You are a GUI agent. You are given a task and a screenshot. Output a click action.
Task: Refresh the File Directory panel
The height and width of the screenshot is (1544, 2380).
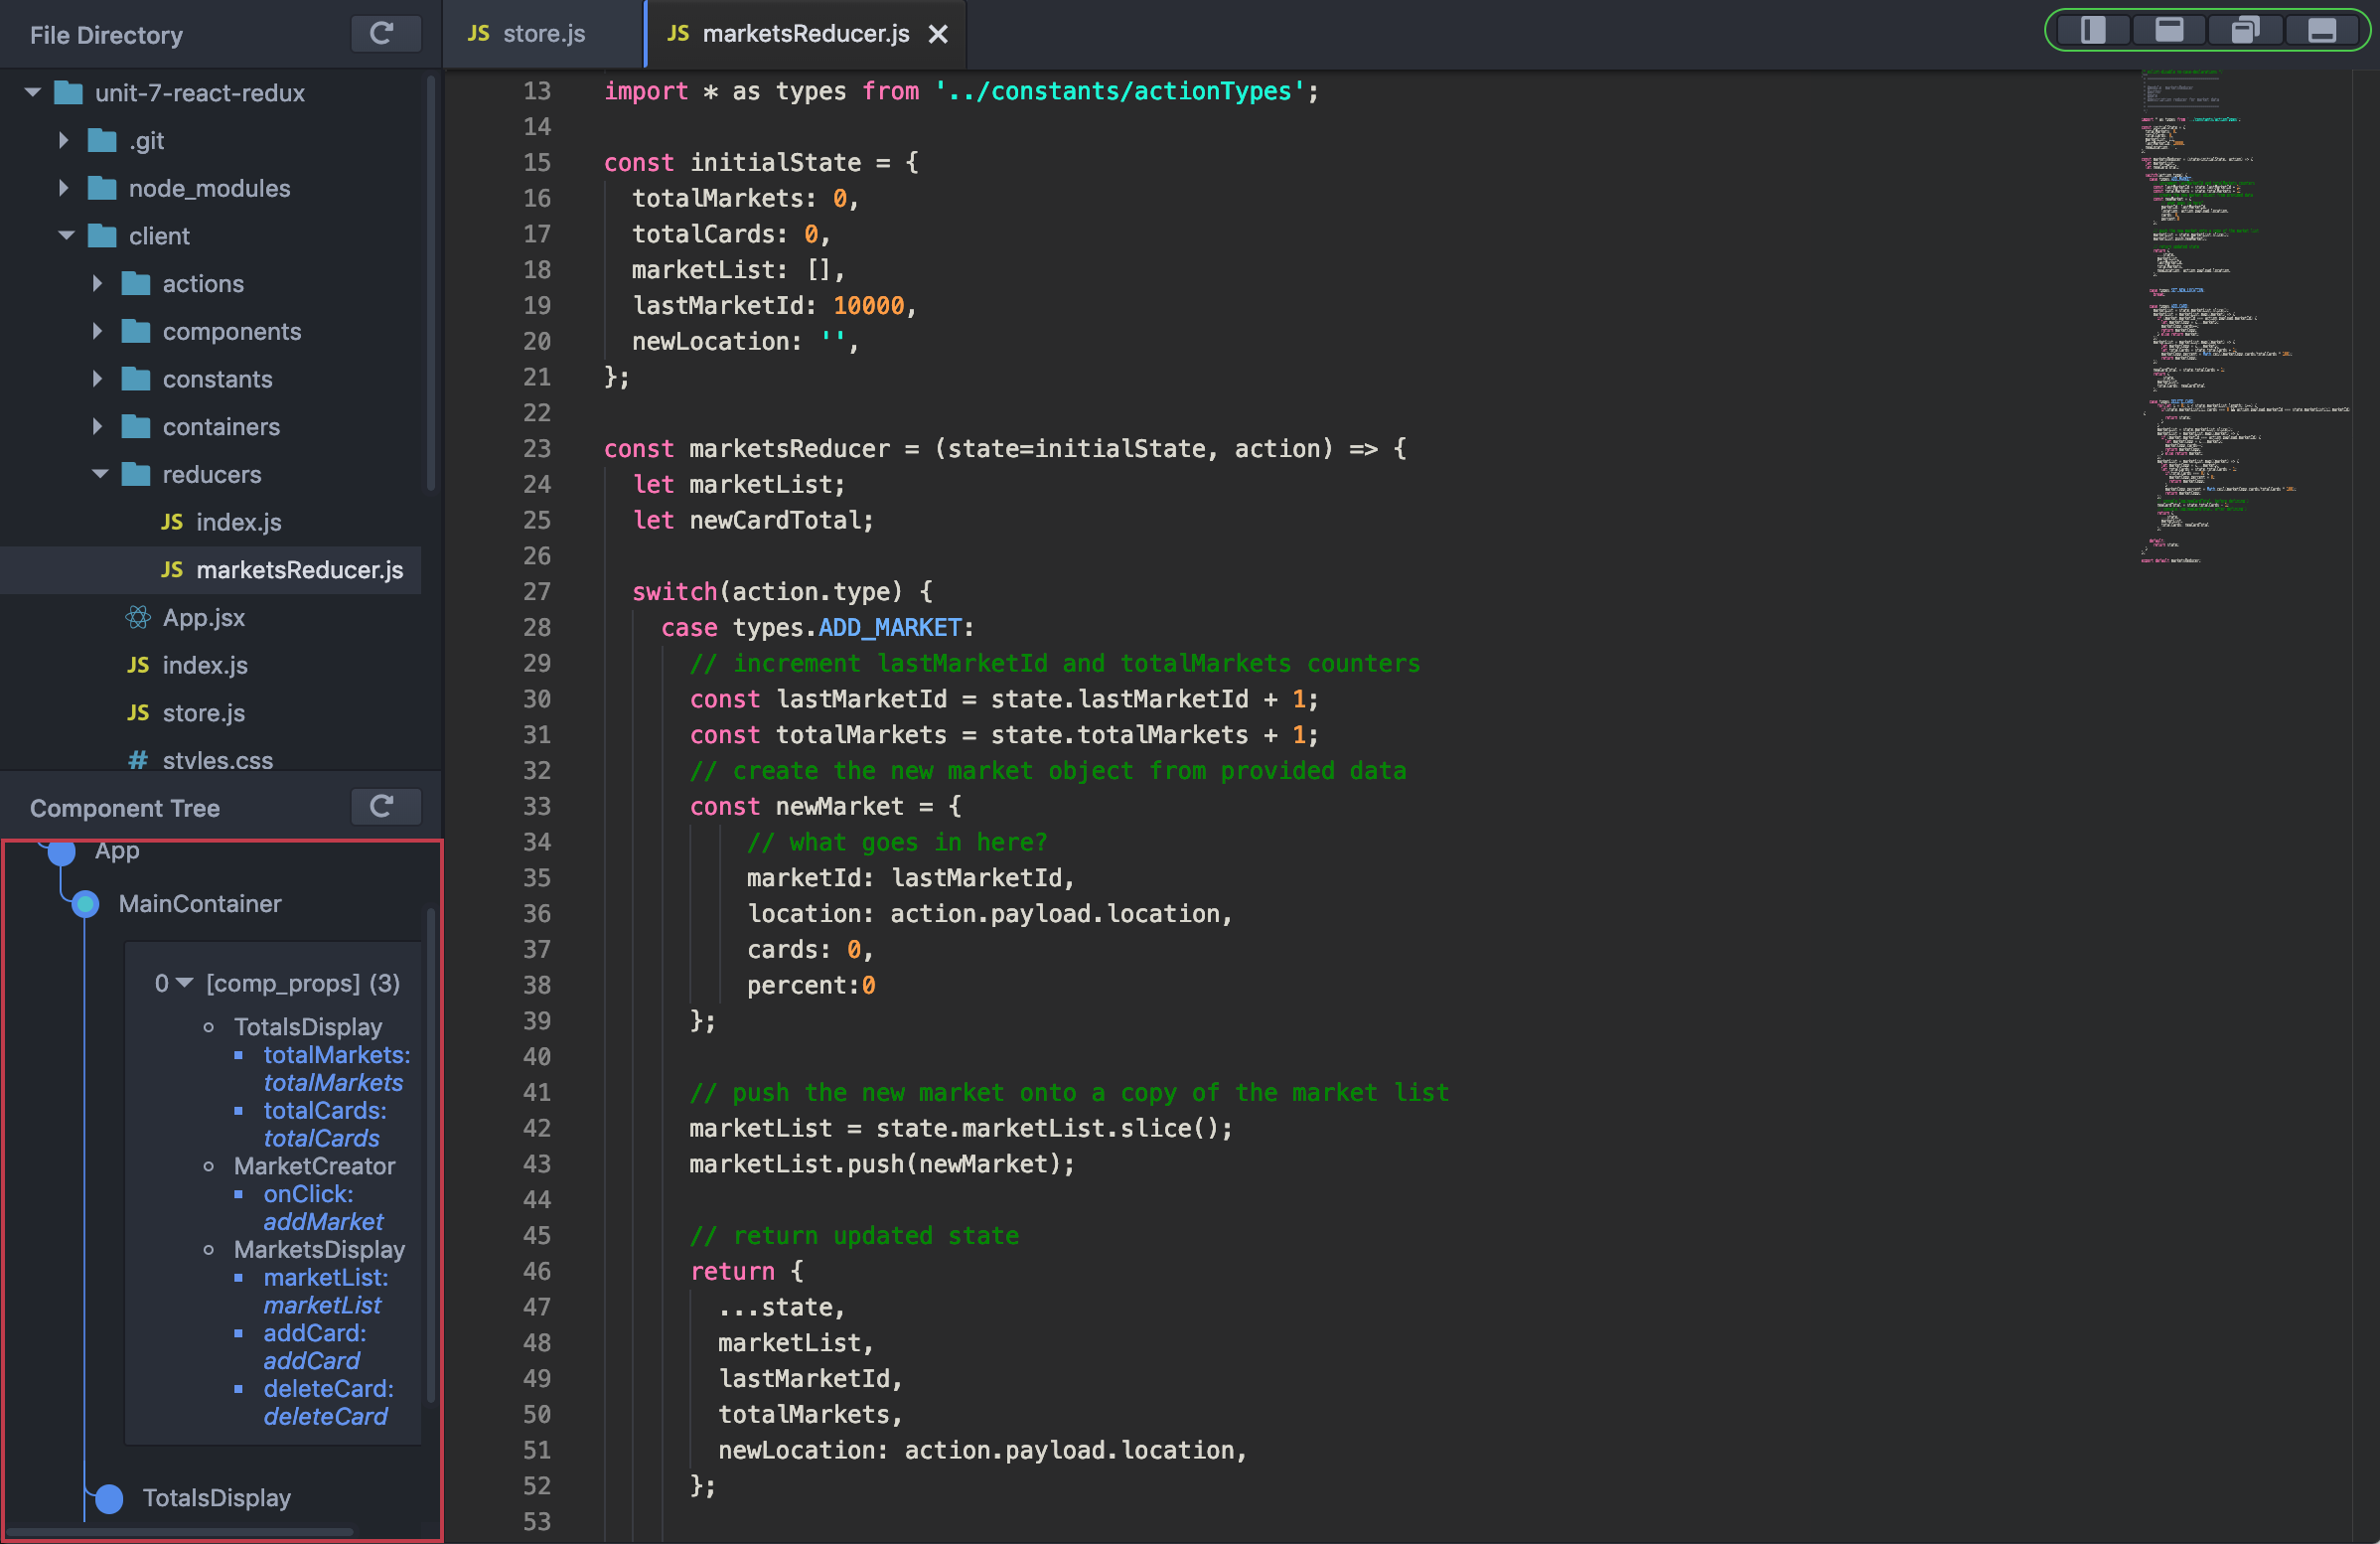(x=385, y=34)
